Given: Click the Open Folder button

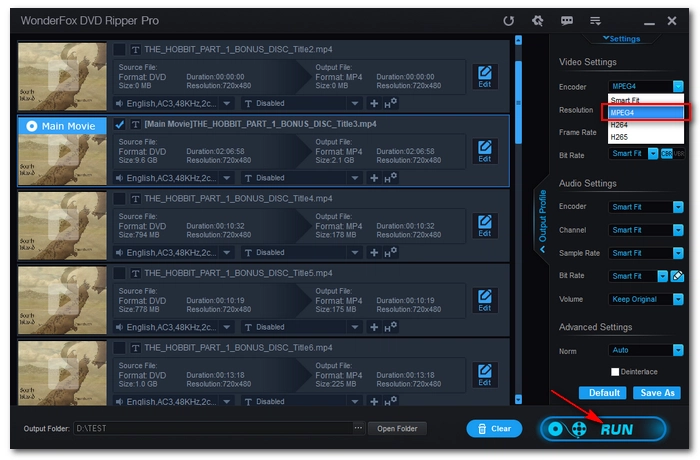Looking at the screenshot, I should click(x=397, y=429).
